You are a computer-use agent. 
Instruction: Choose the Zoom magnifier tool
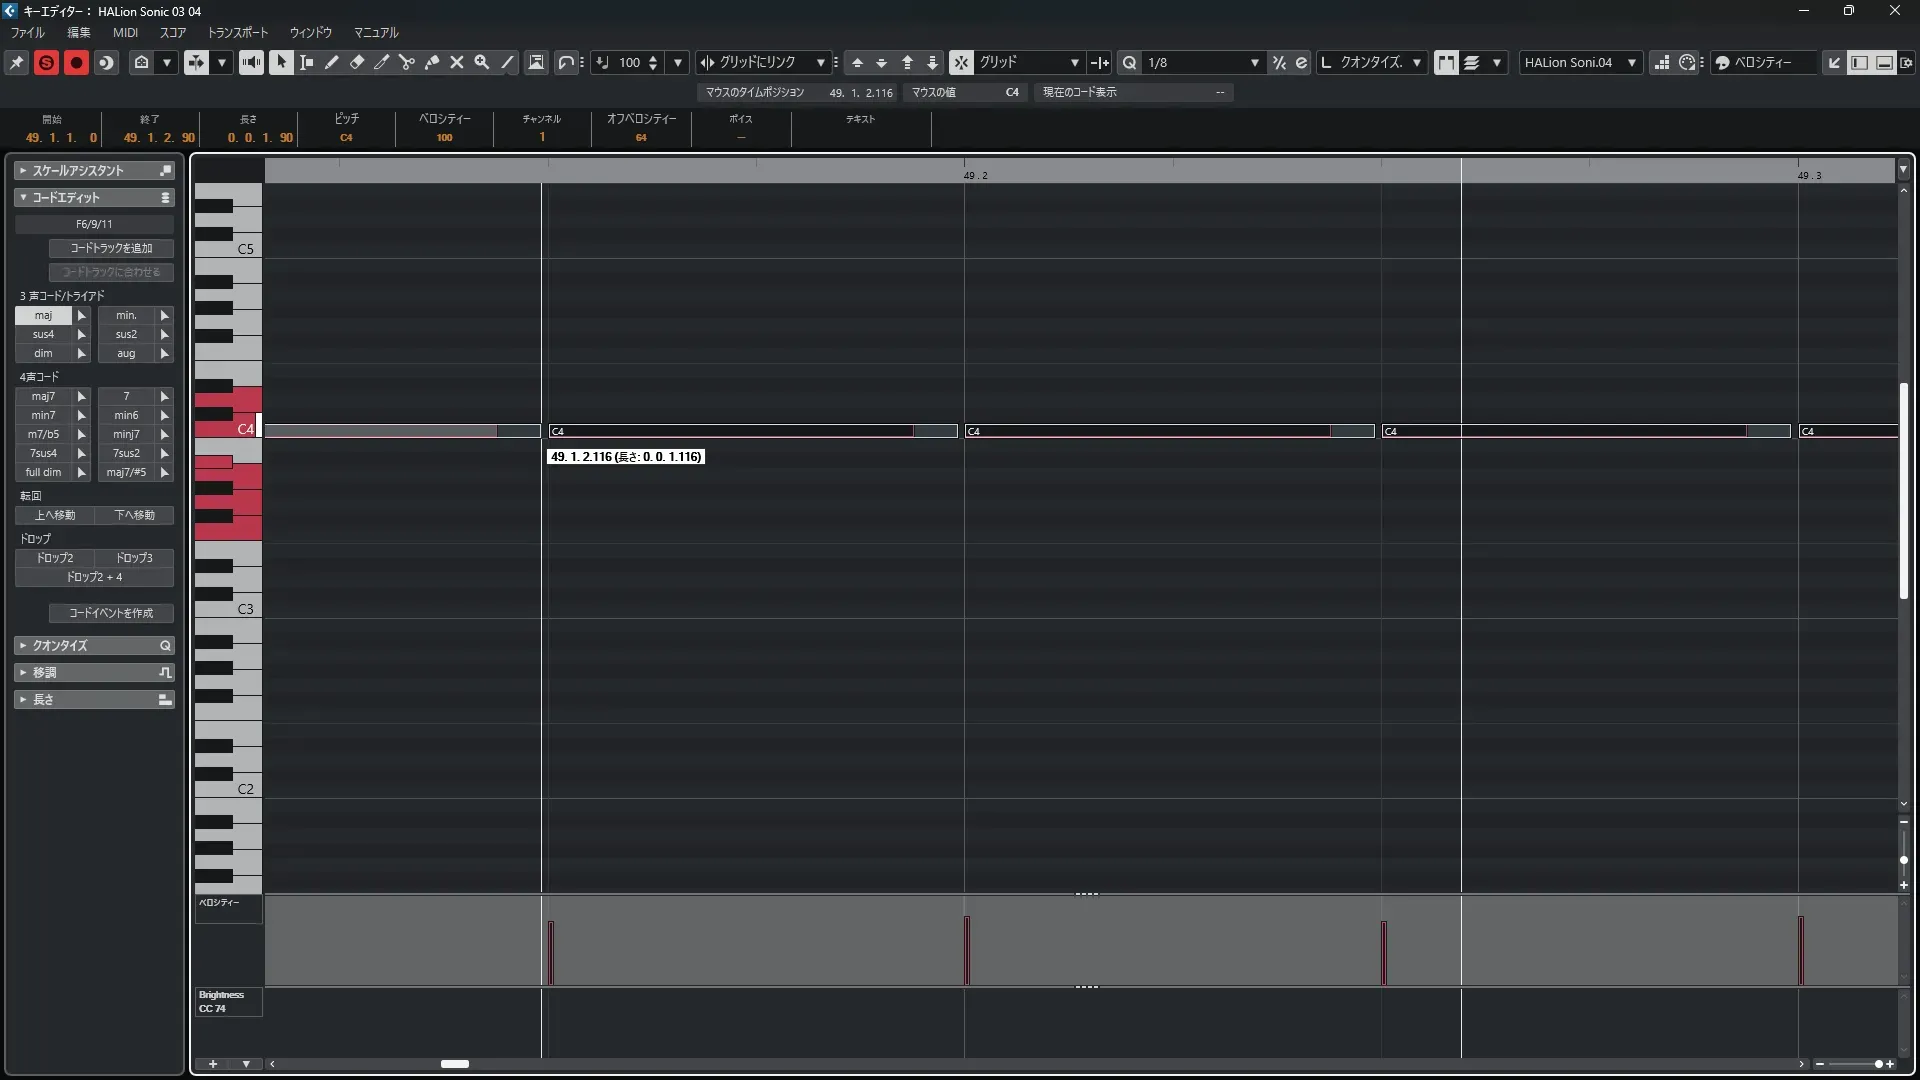[482, 62]
